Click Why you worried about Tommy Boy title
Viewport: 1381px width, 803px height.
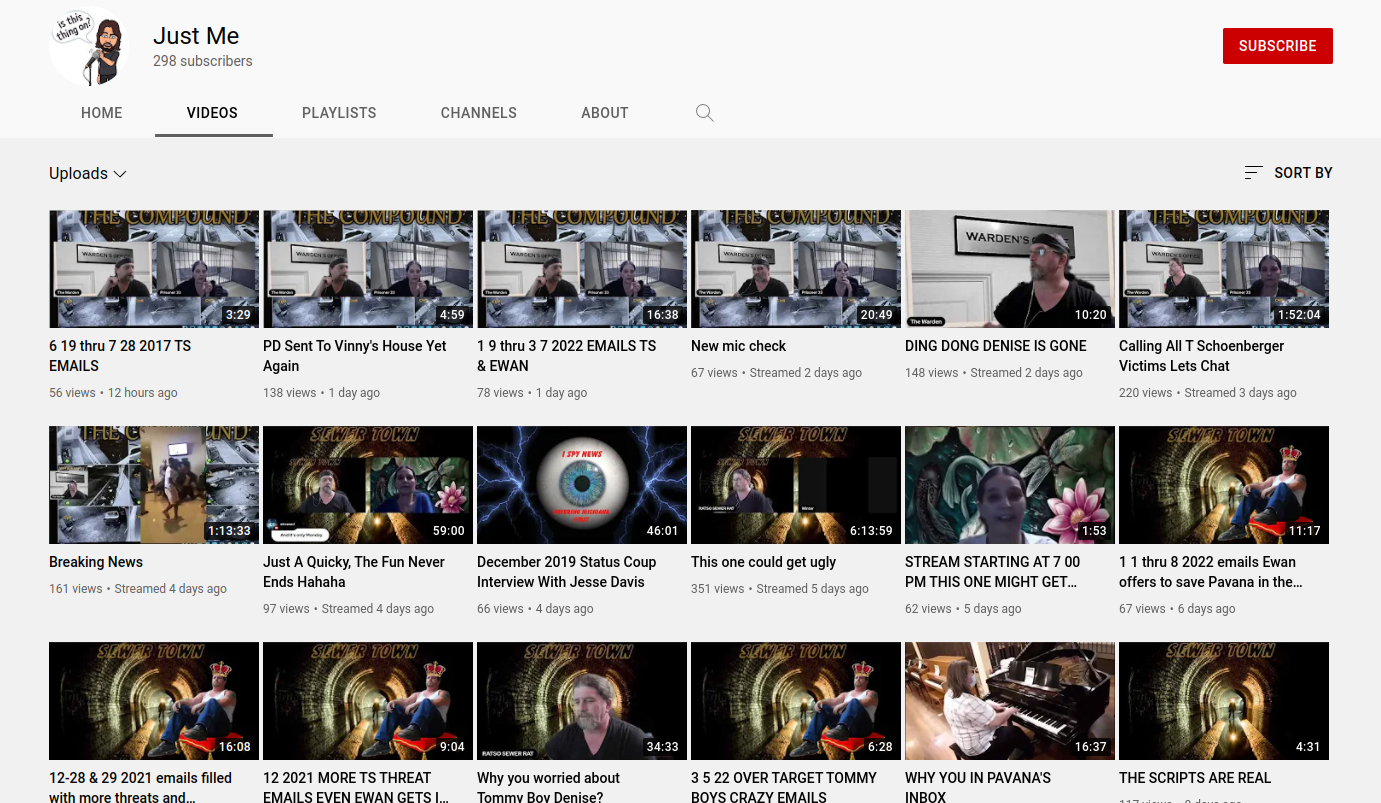549,788
